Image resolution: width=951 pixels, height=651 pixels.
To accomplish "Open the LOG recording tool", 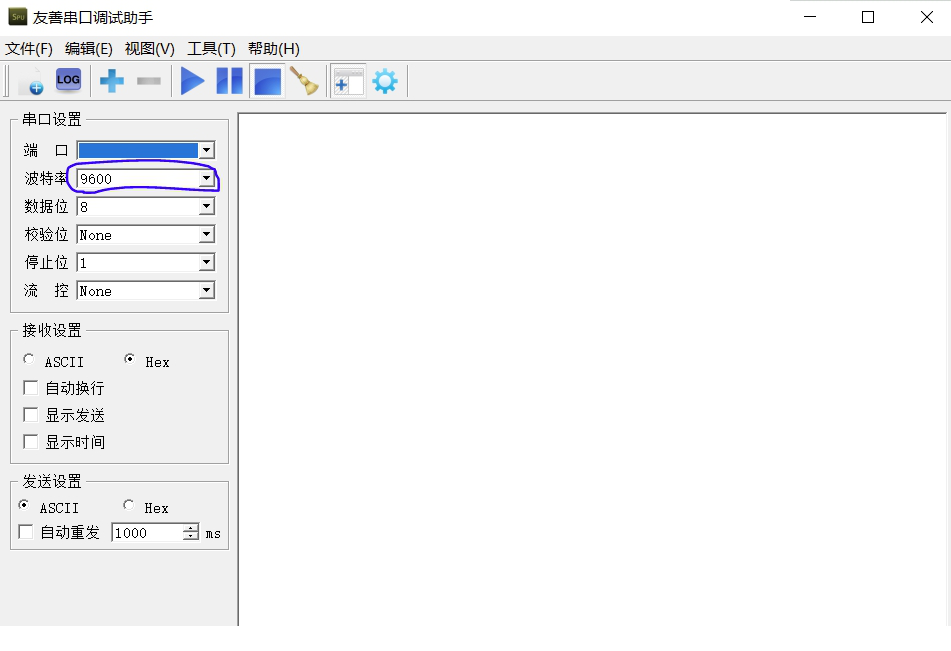I will point(68,80).
